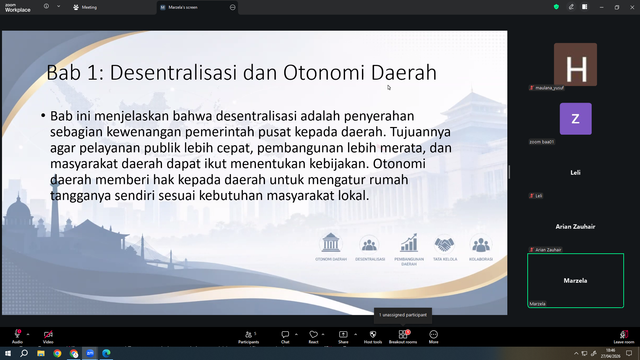Open the Chat panel

[x=285, y=337]
